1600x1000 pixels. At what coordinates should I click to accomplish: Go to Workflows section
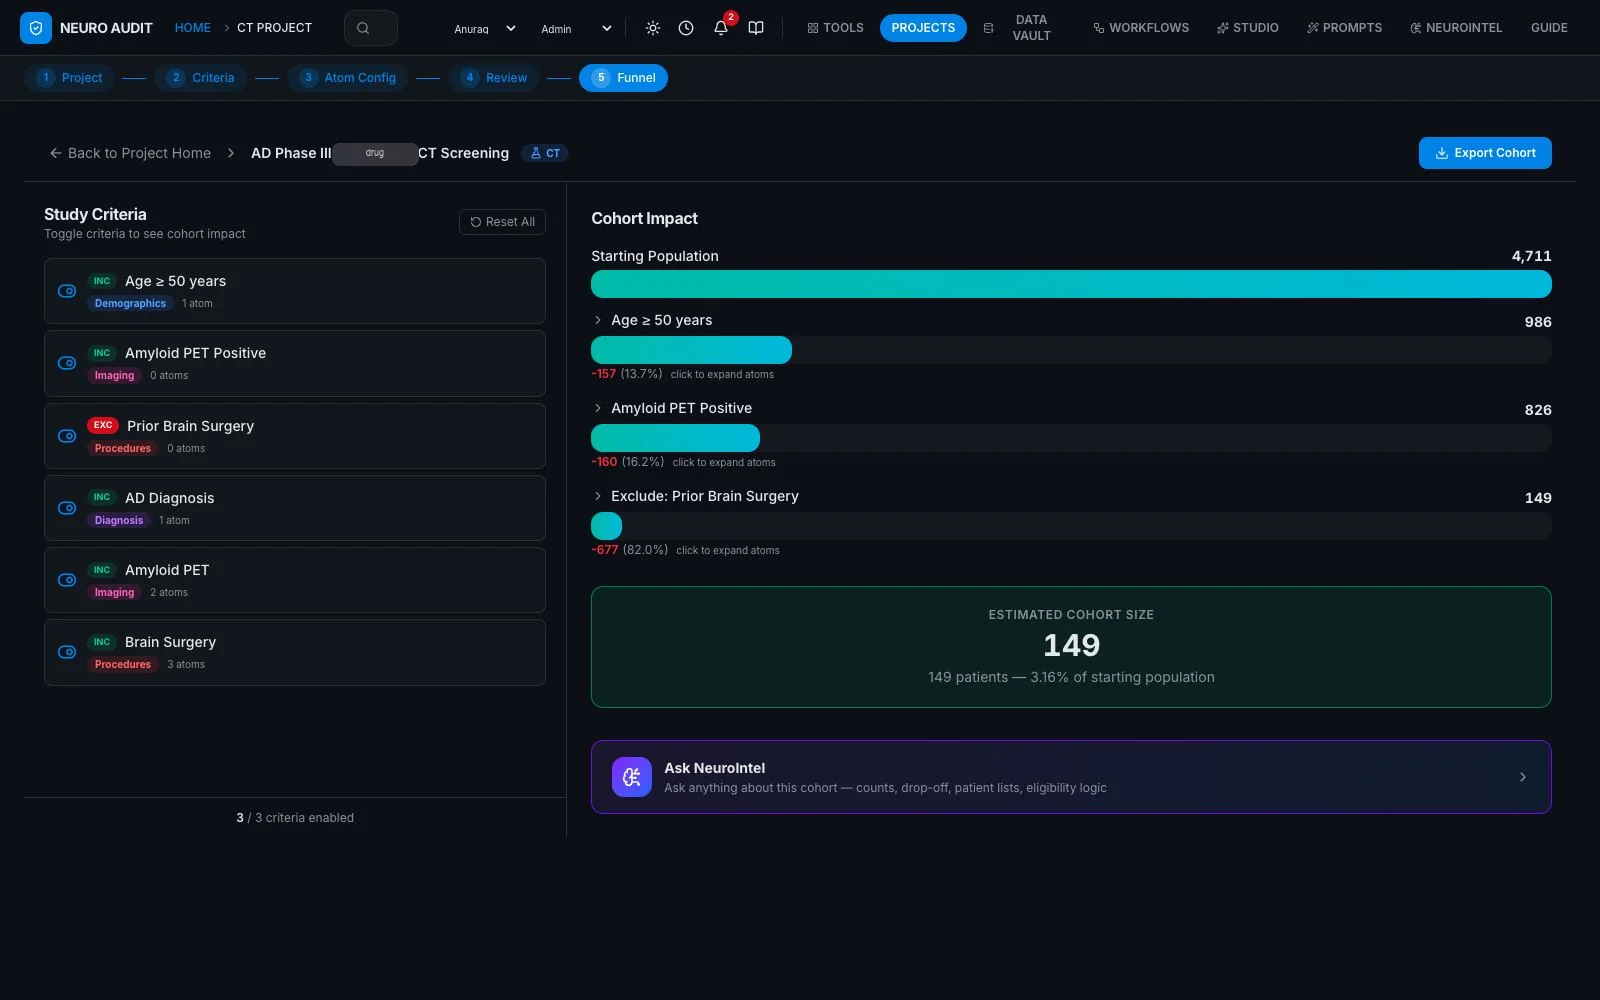(1141, 28)
